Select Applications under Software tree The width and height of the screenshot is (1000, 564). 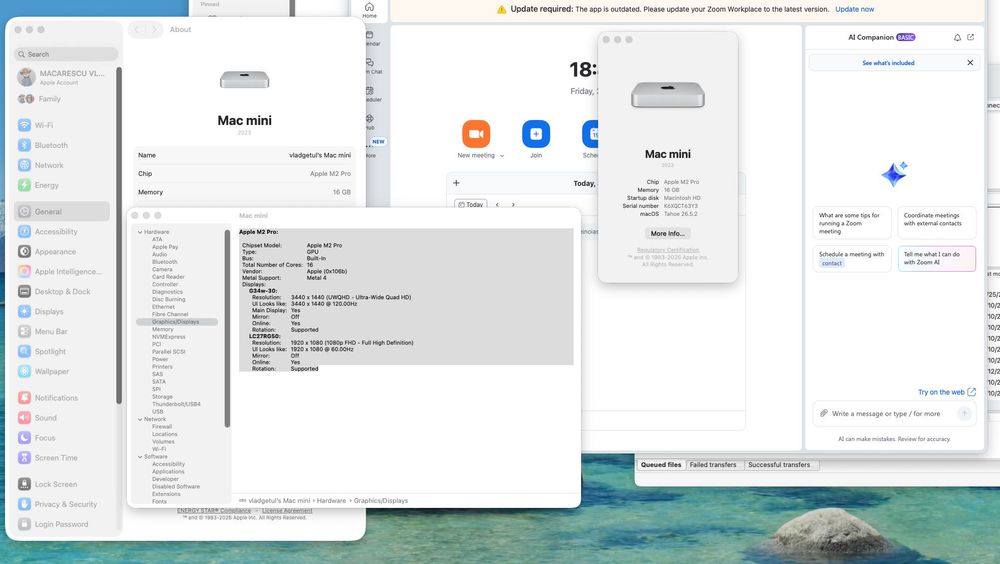[168, 471]
